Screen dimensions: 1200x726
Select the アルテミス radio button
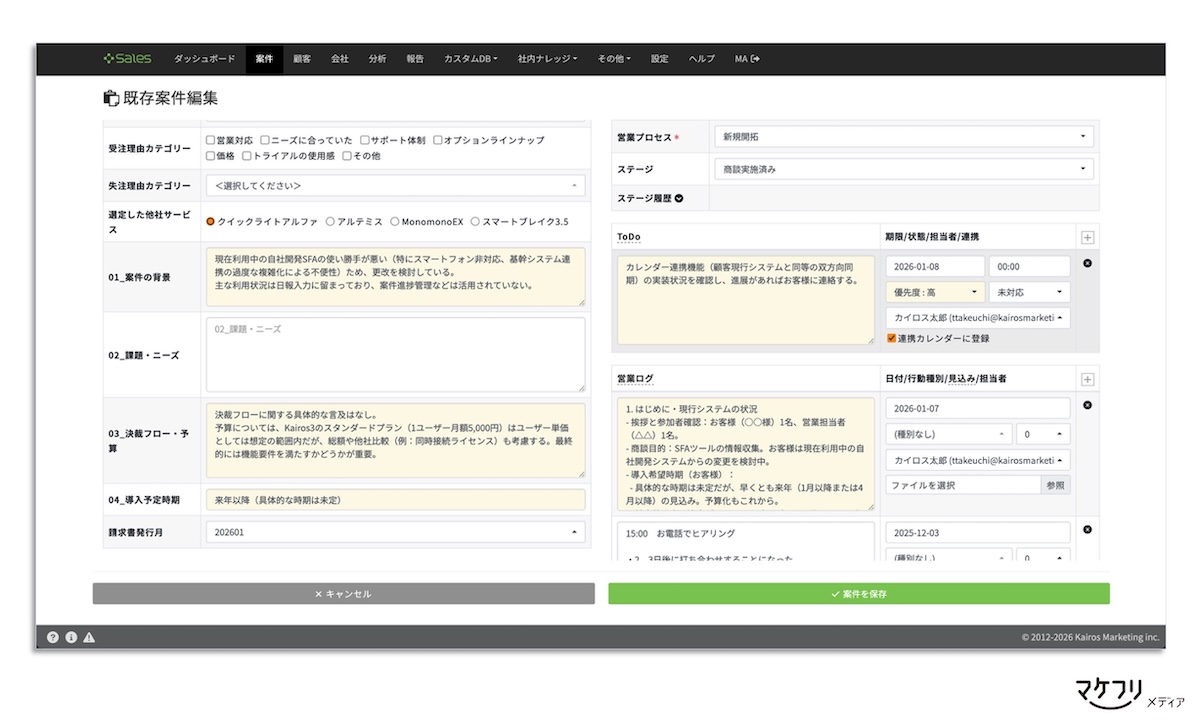point(330,222)
